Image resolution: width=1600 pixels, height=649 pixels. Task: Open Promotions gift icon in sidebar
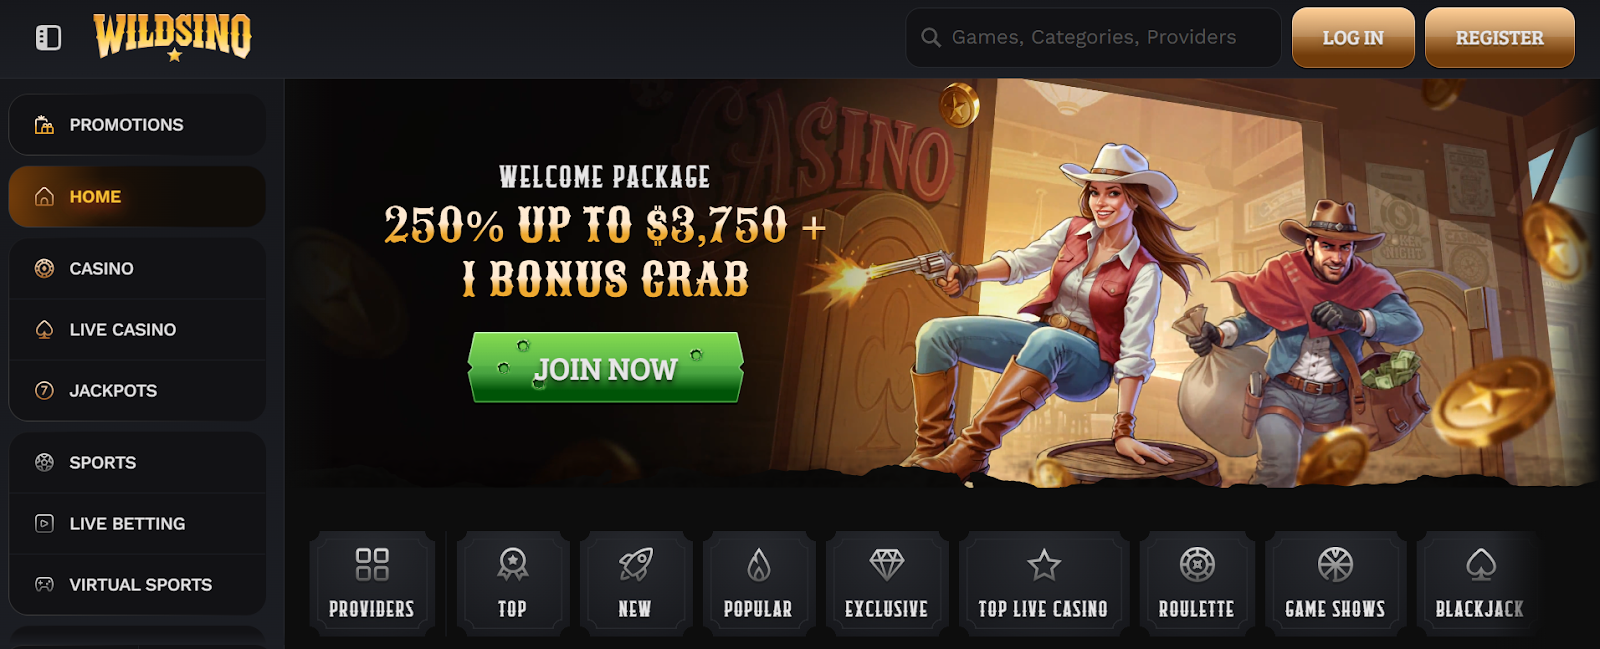44,125
